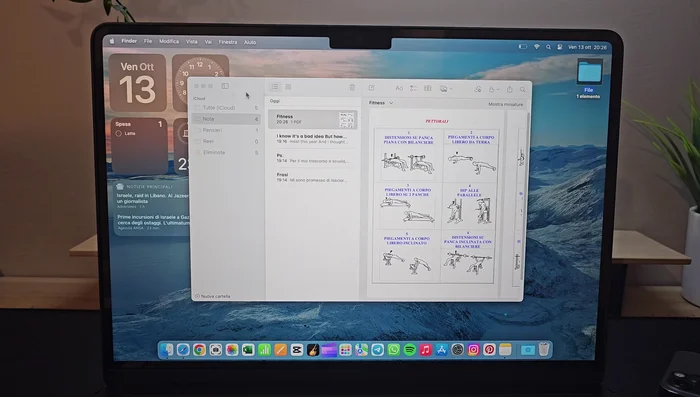Open Spotify from the Dock
Image resolution: width=700 pixels, height=397 pixels.
(x=410, y=350)
